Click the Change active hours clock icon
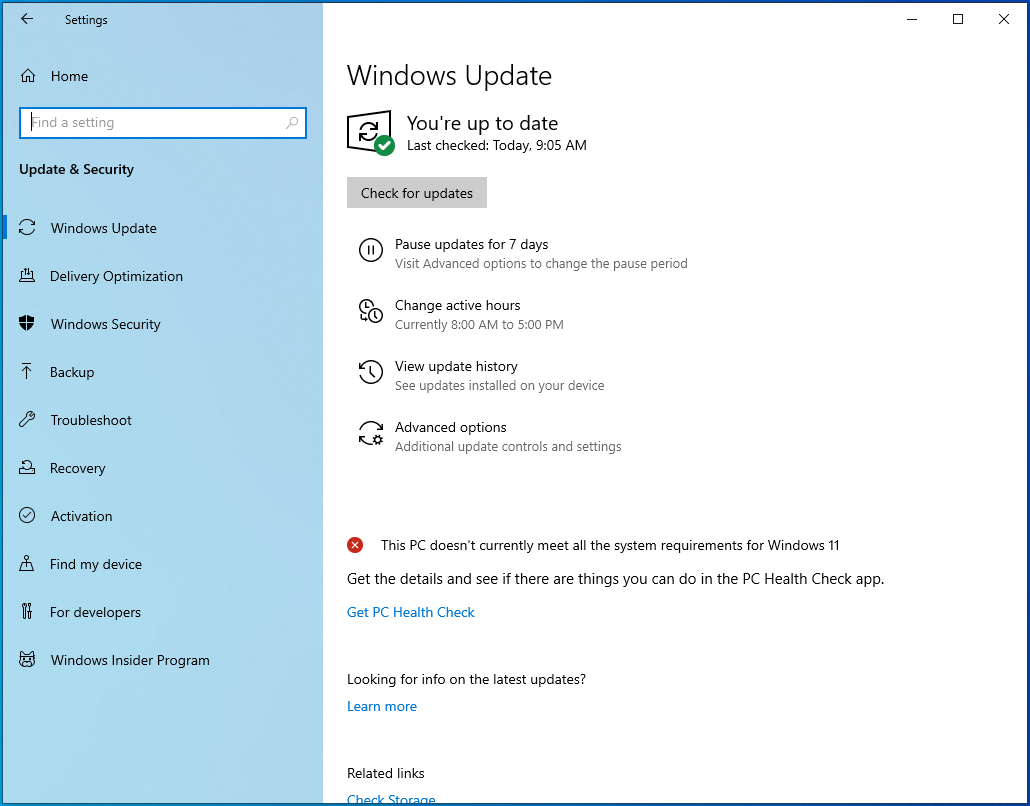 370,311
